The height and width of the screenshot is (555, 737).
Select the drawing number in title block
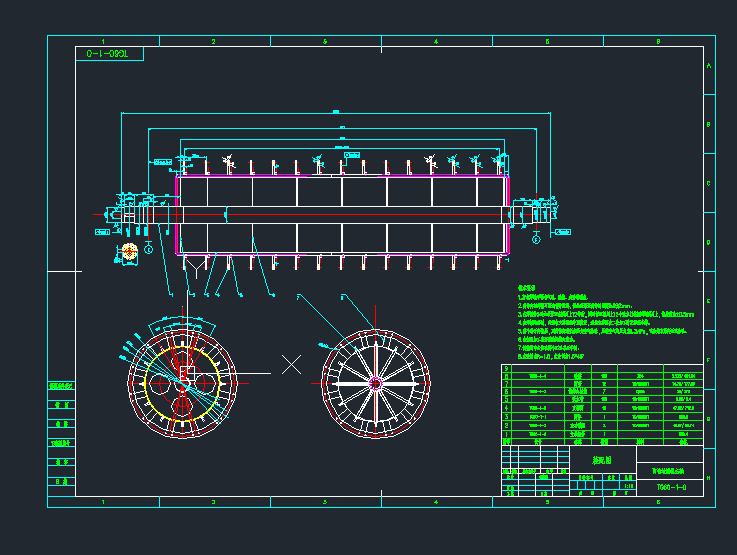pos(670,488)
